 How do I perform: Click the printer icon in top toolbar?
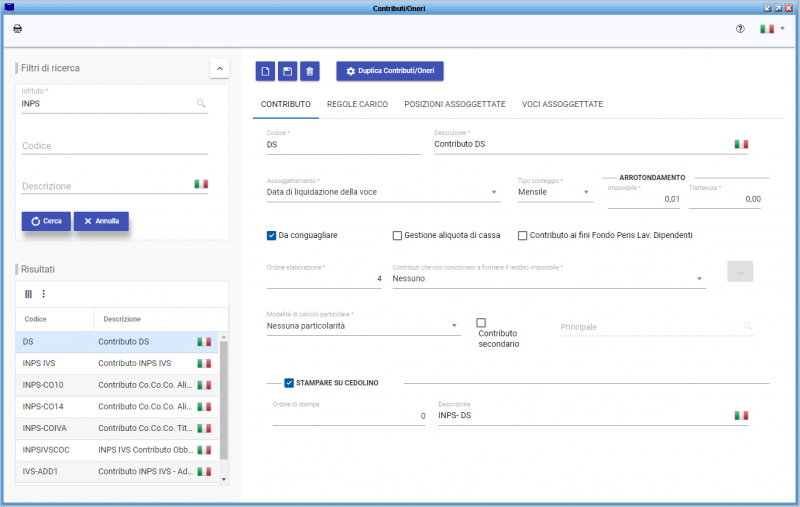point(17,29)
